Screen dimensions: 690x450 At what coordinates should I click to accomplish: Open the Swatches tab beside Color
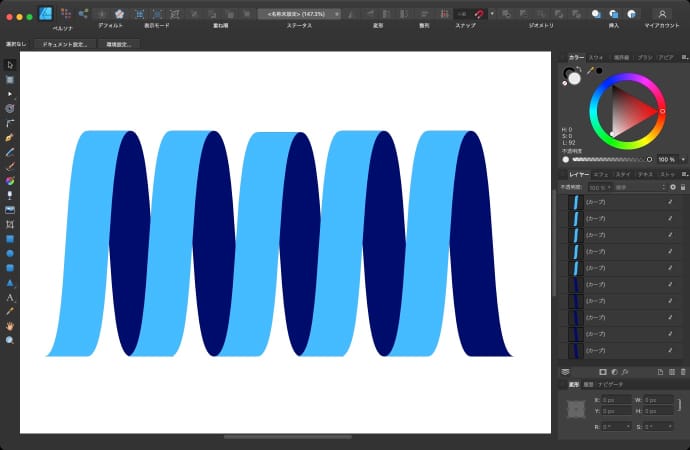point(596,58)
